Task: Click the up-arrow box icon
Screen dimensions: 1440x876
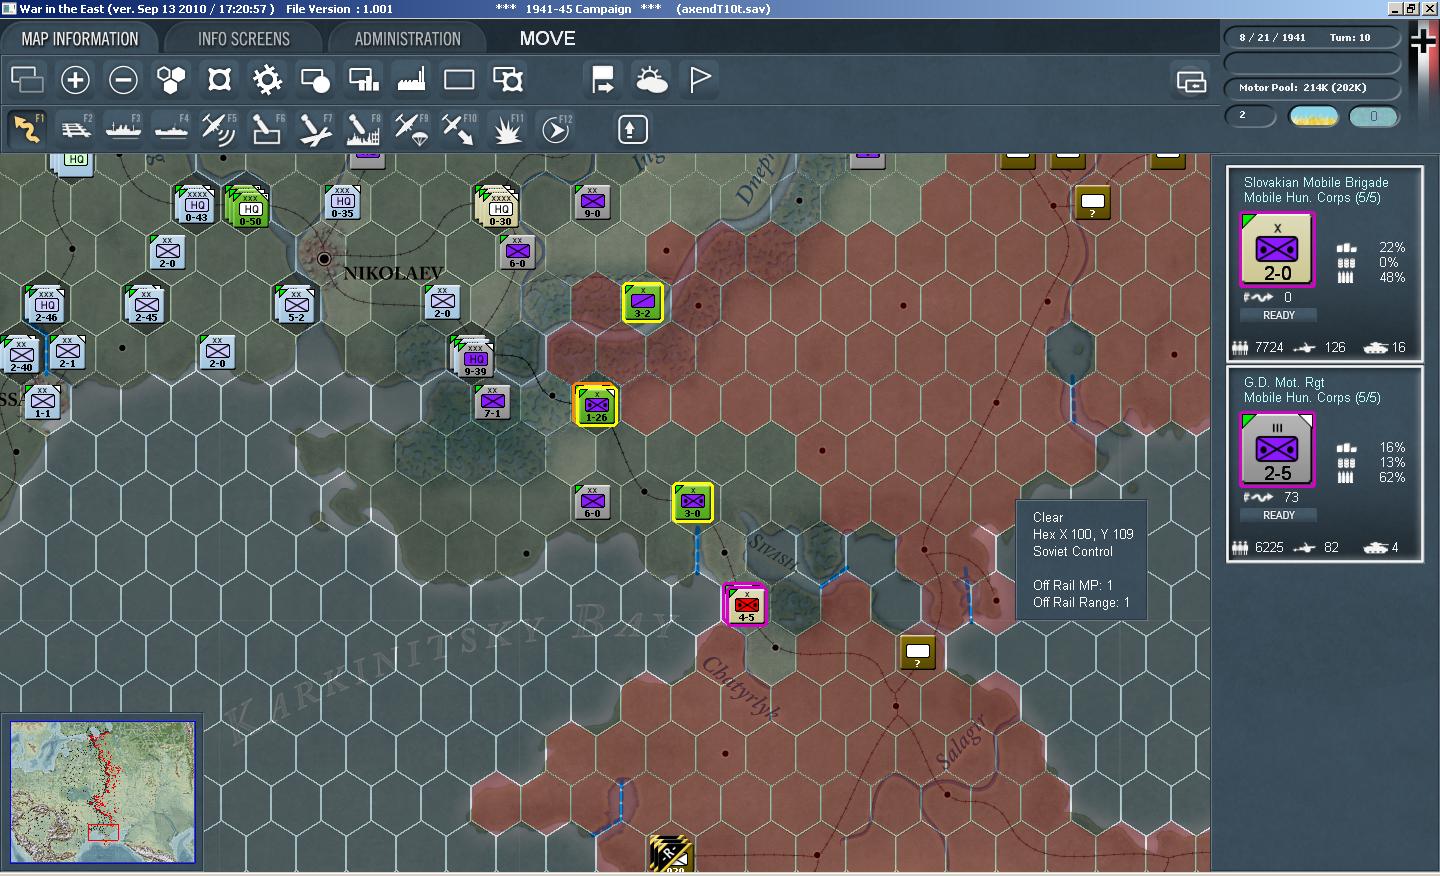Action: point(631,129)
